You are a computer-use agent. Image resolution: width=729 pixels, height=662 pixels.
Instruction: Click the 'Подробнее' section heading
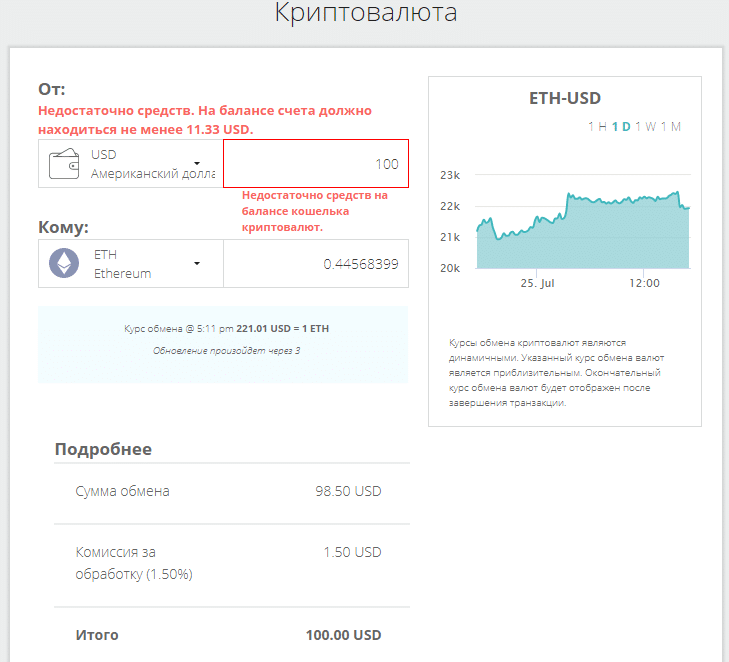pos(103,449)
